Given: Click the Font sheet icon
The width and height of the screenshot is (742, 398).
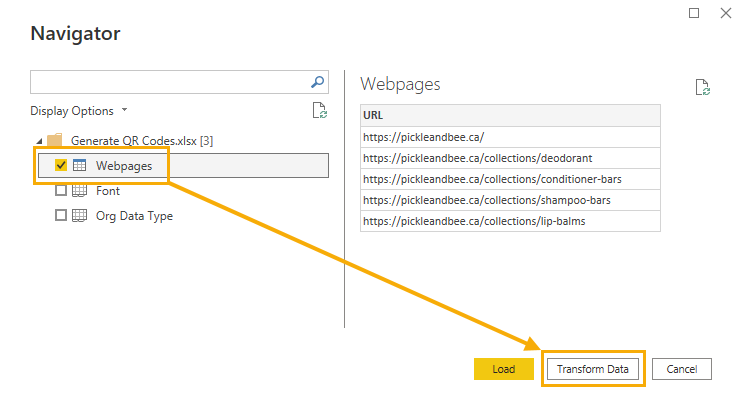Looking at the screenshot, I should tap(80, 191).
